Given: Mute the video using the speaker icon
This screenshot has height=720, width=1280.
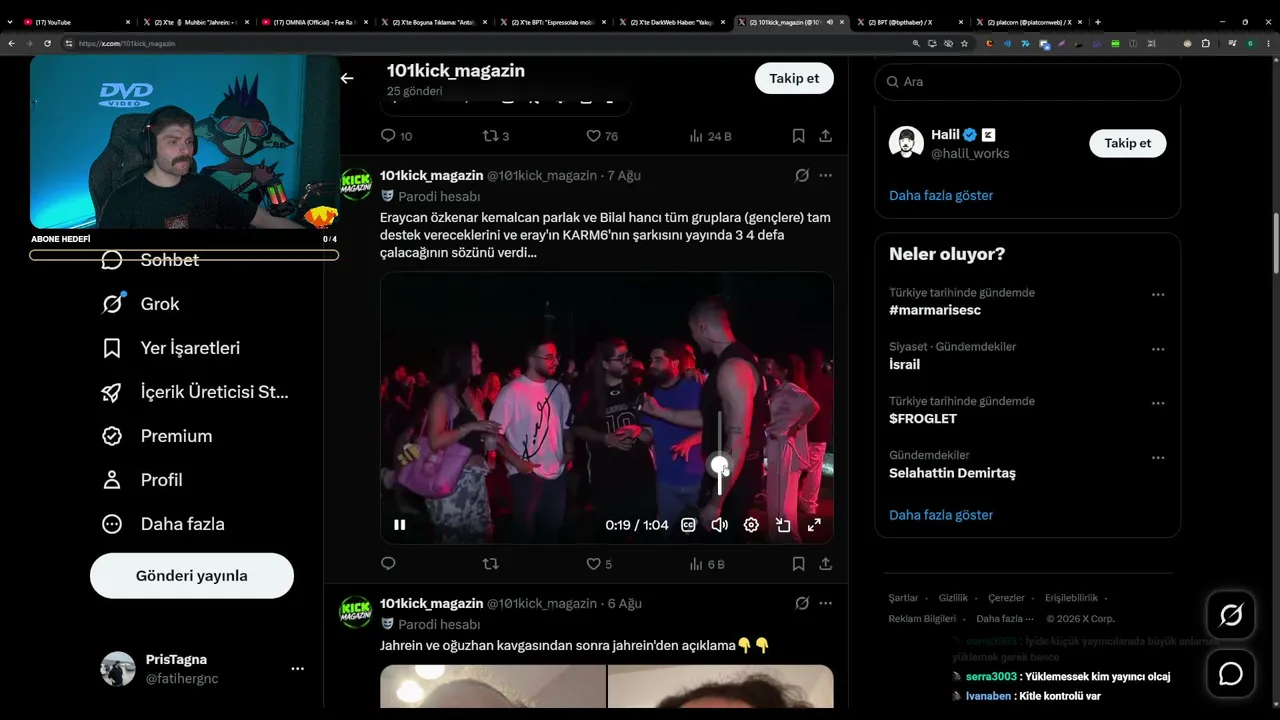Looking at the screenshot, I should [719, 525].
